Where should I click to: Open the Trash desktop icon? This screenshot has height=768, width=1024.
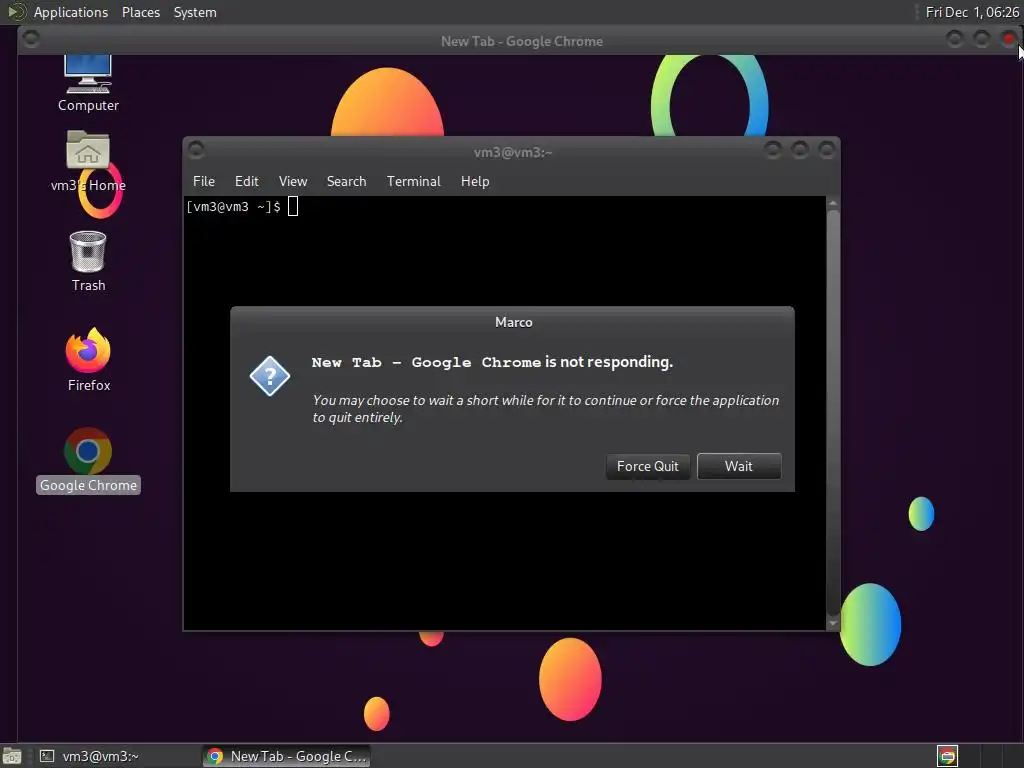click(x=88, y=261)
